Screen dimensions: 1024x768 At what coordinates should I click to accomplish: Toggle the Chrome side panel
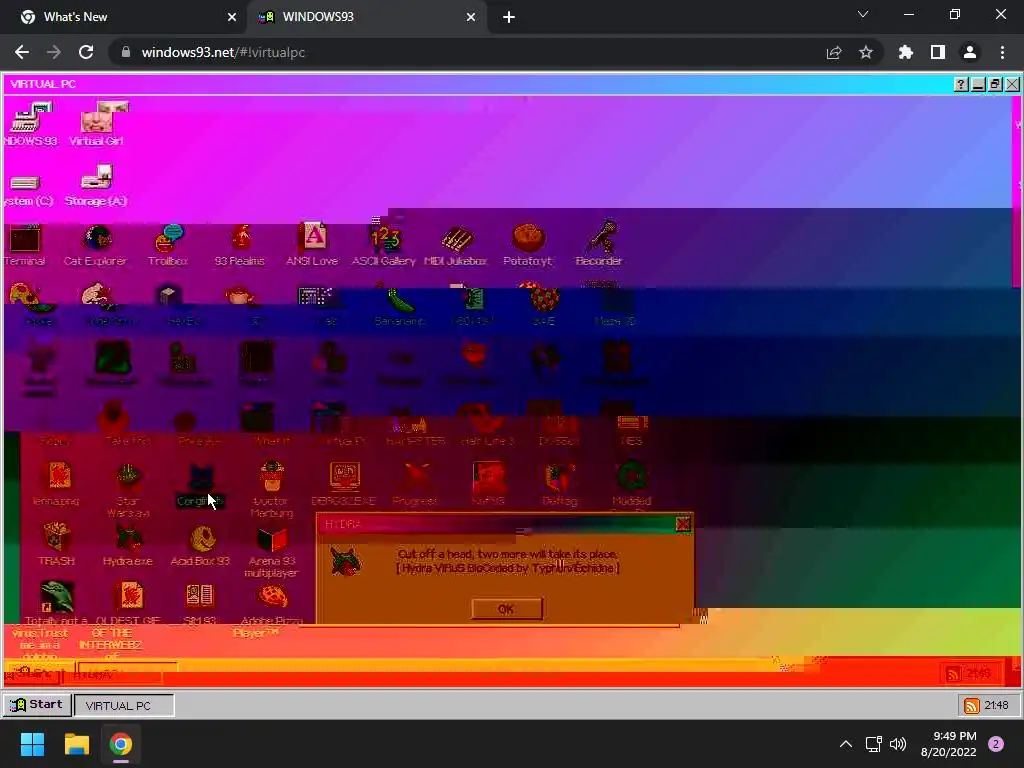pos(938,52)
